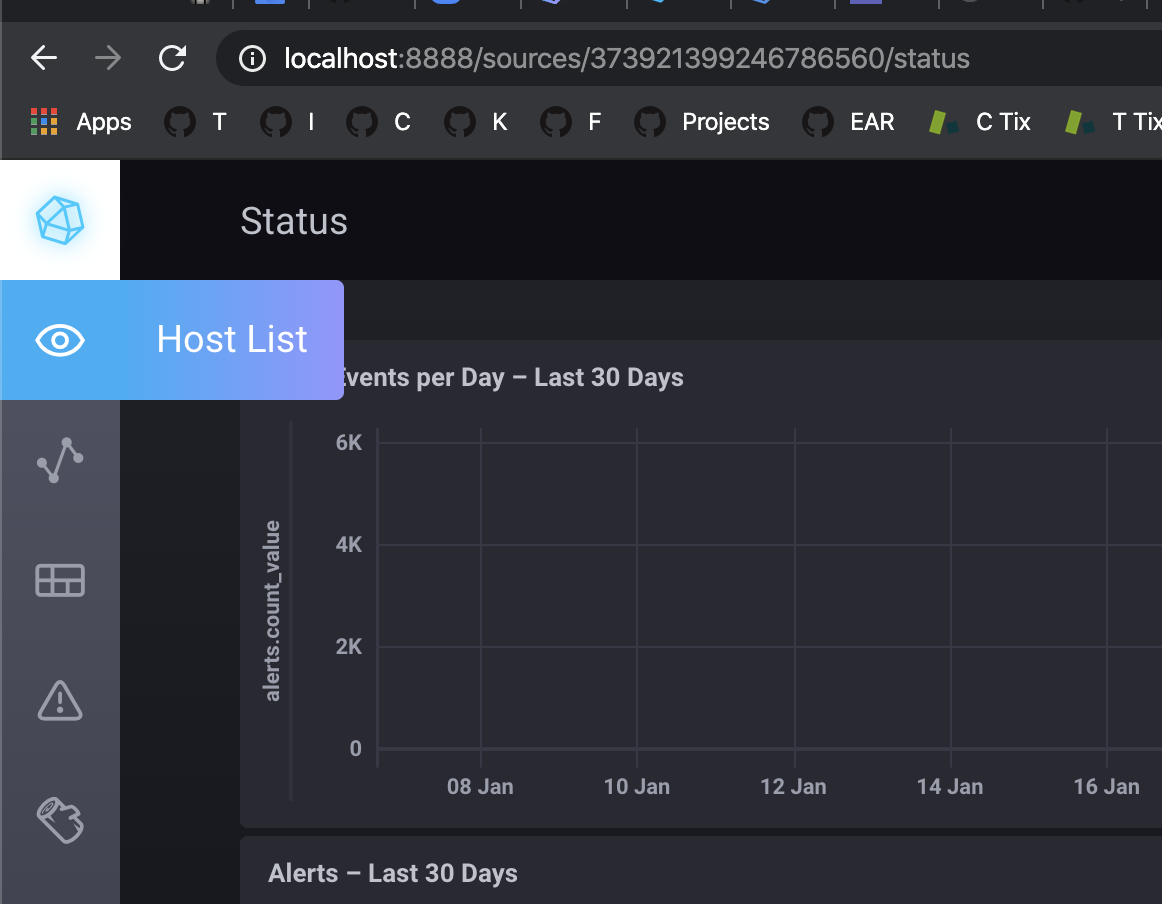Screen dimensions: 1162x904
Task: Open the EAR bookmark
Action: (x=849, y=121)
